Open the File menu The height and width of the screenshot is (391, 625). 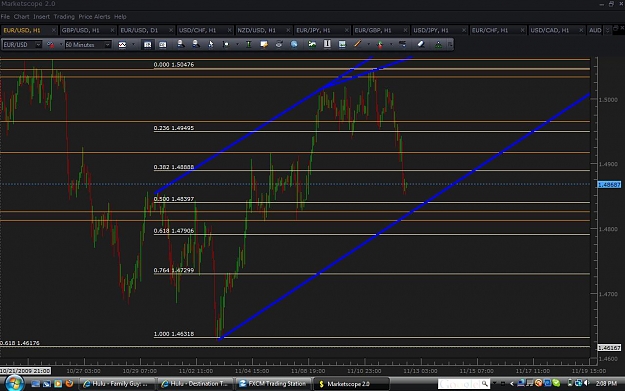pyautogui.click(x=5, y=17)
